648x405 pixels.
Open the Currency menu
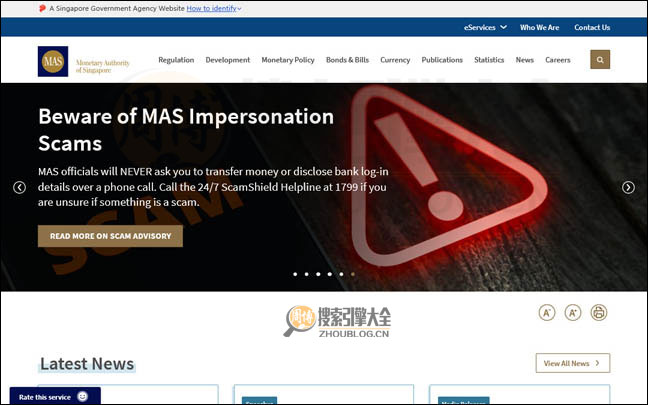pos(395,60)
